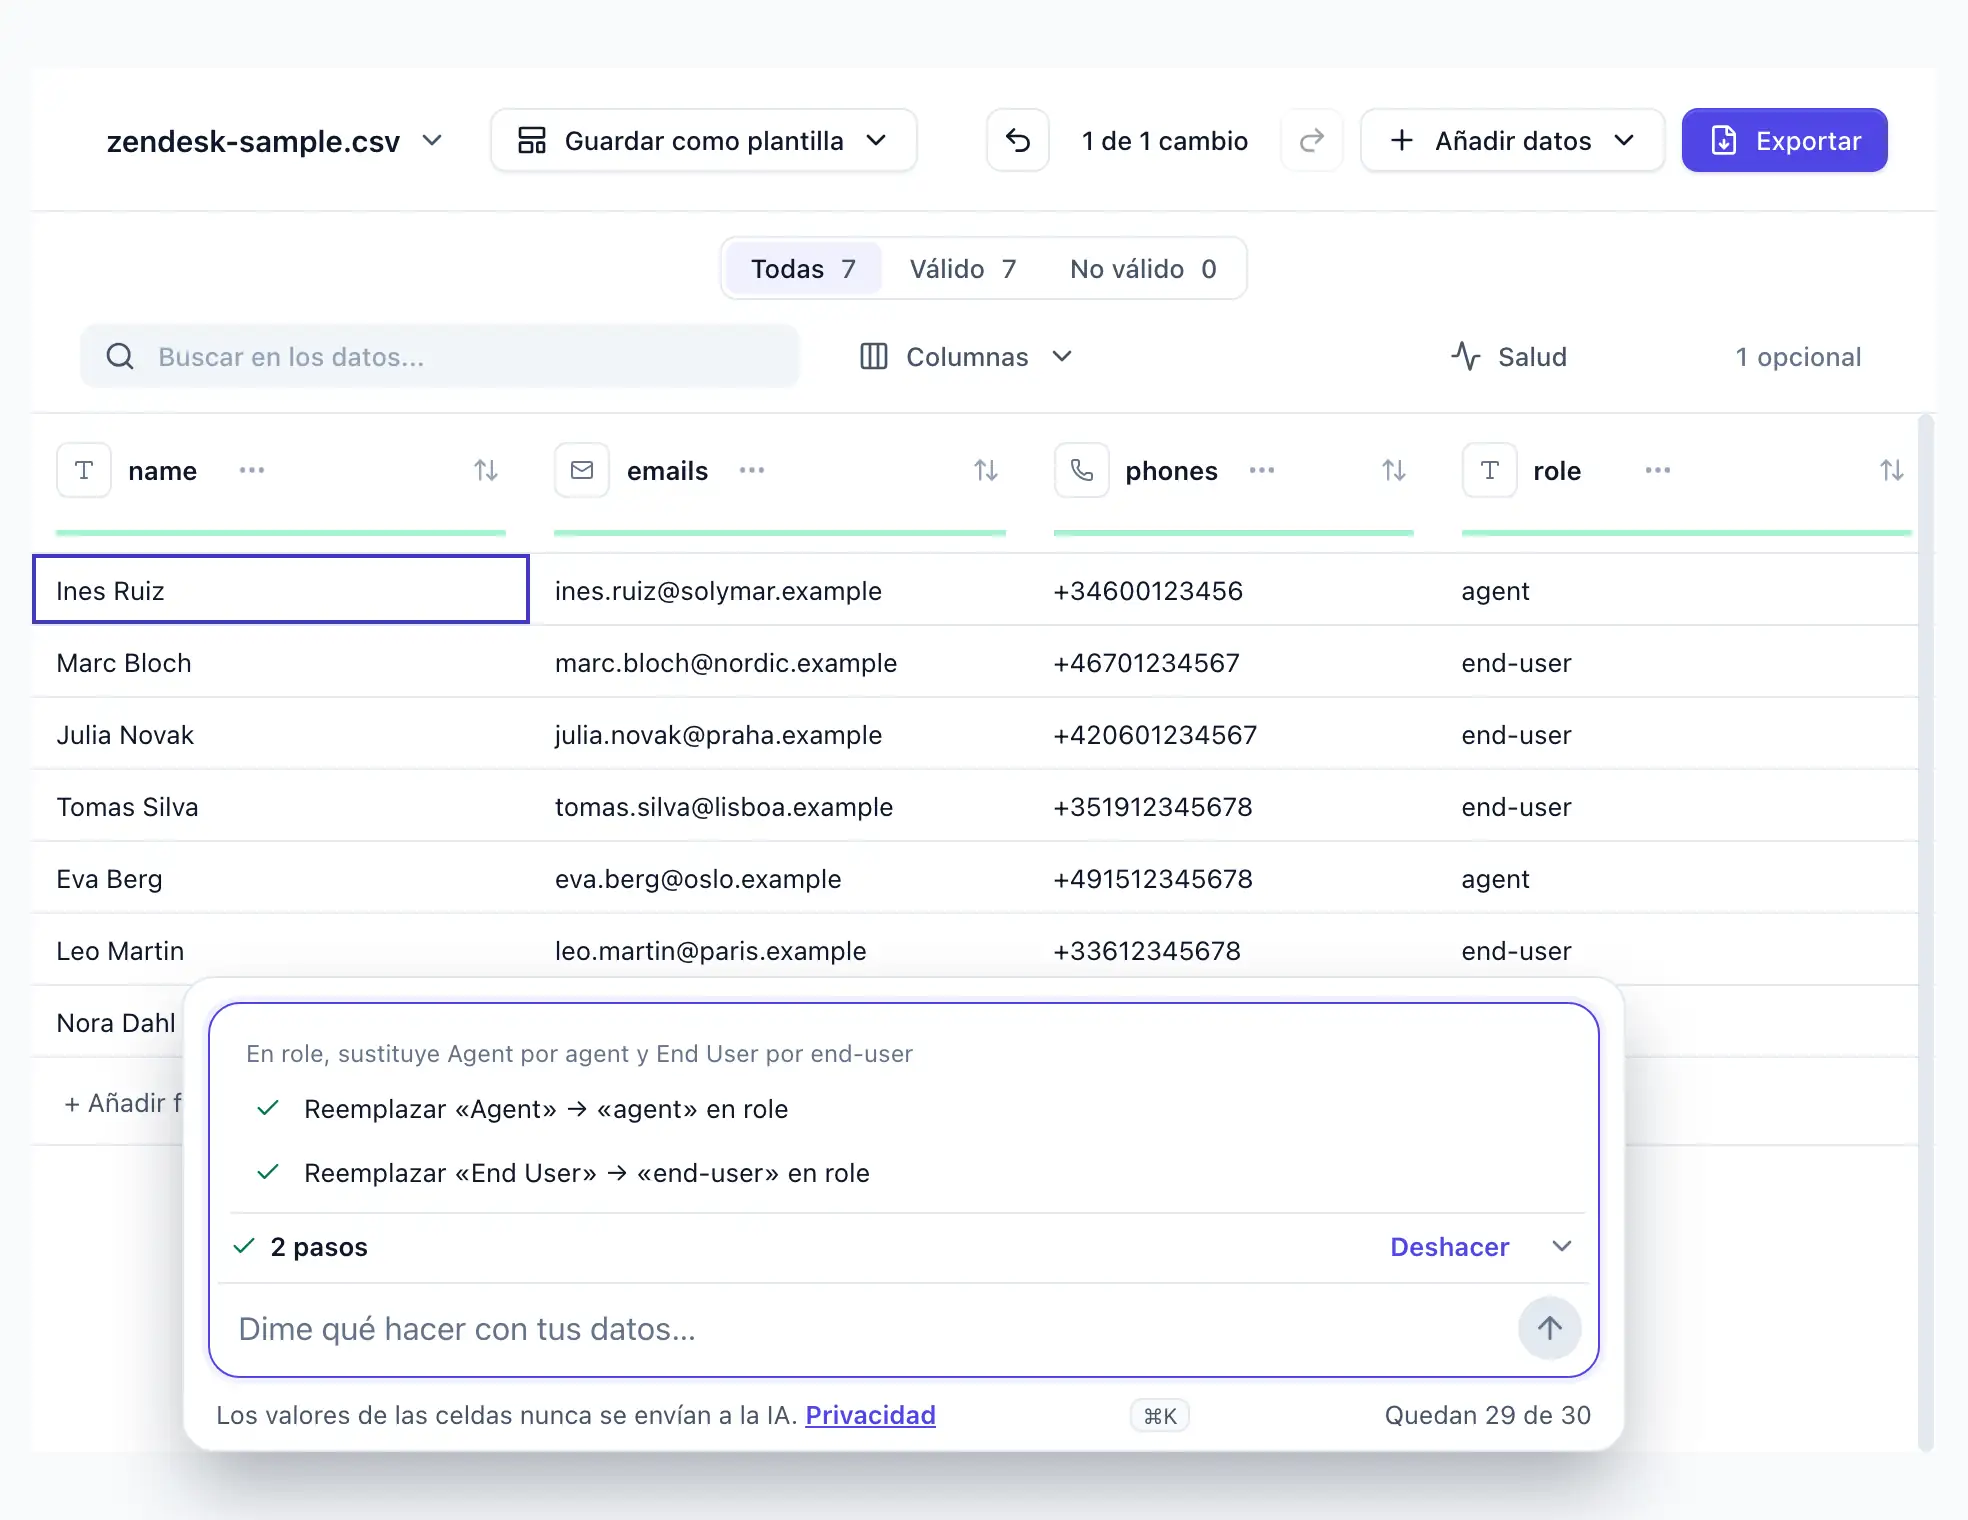Click the vertical scrollbar of the table
The width and height of the screenshot is (1968, 1520).
coord(1926,934)
